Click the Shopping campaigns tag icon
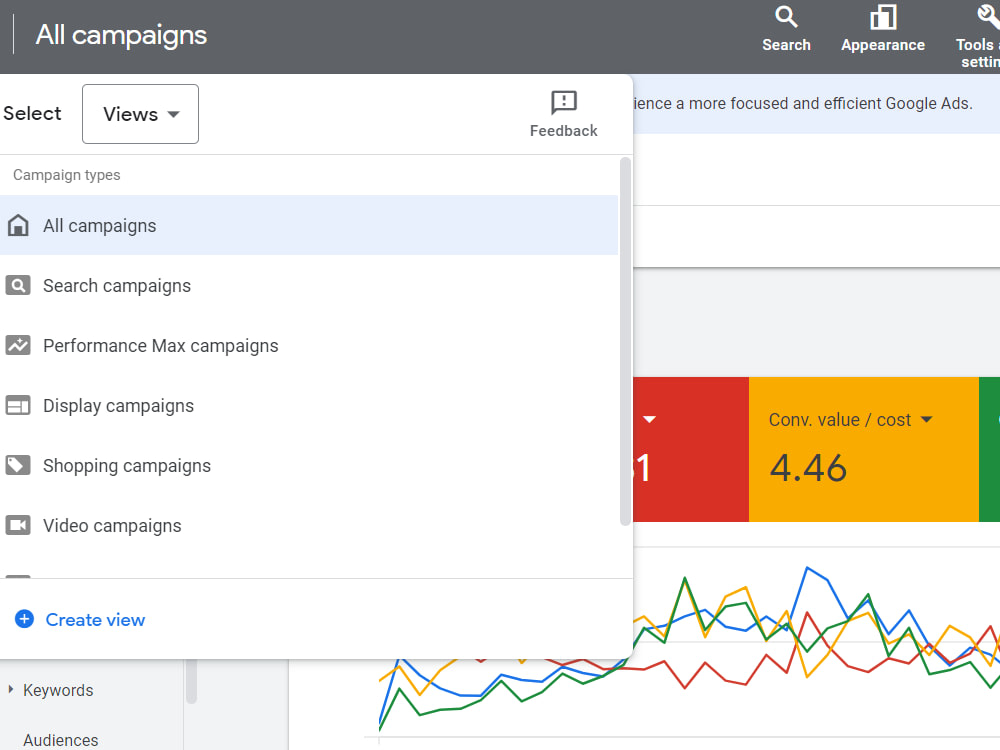1000x750 pixels. [18, 465]
